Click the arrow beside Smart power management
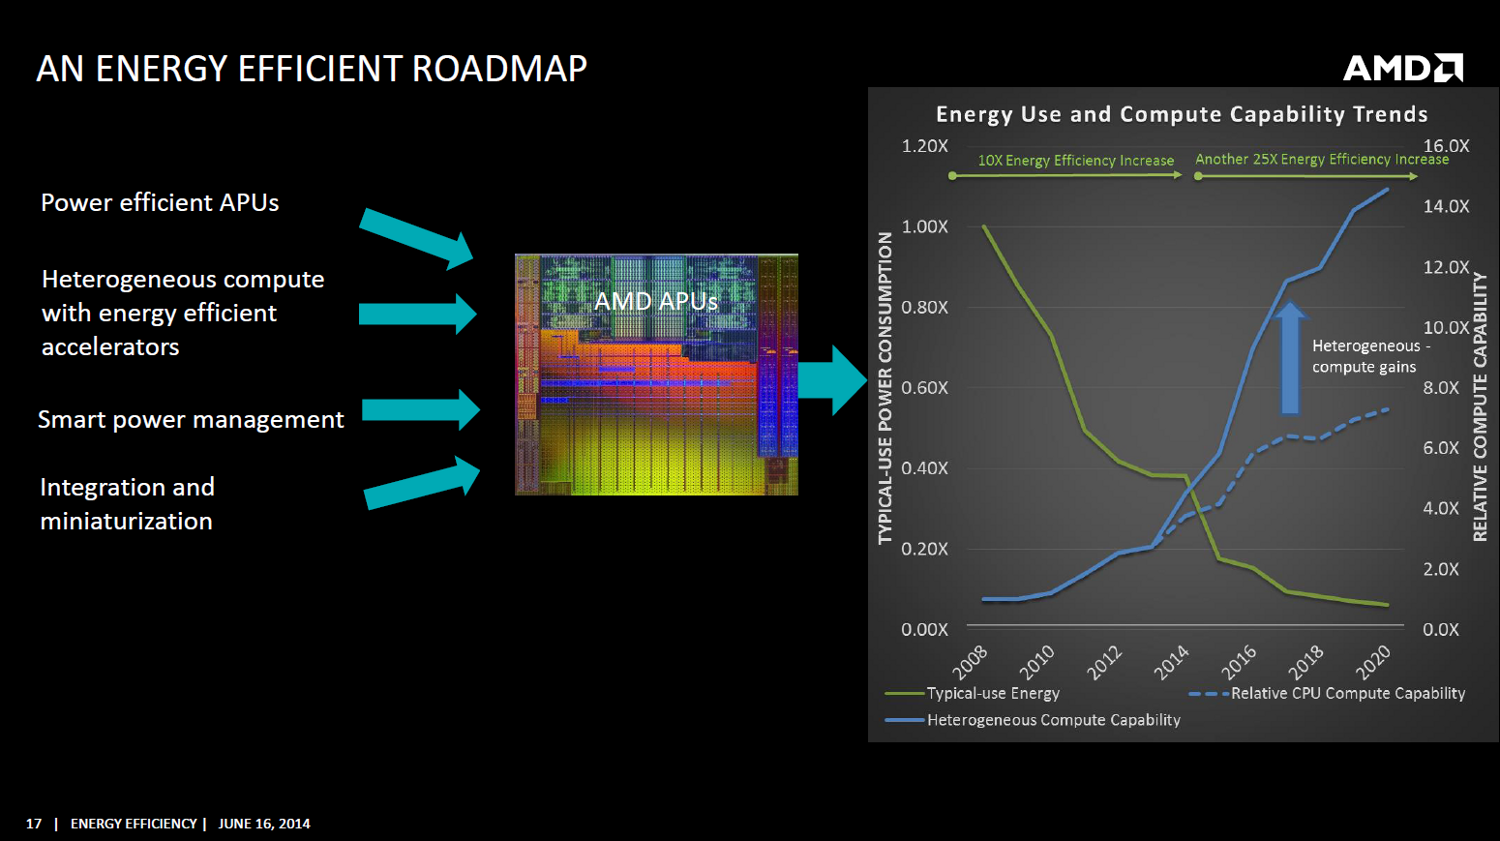Viewport: 1500px width, 841px height. (x=421, y=410)
